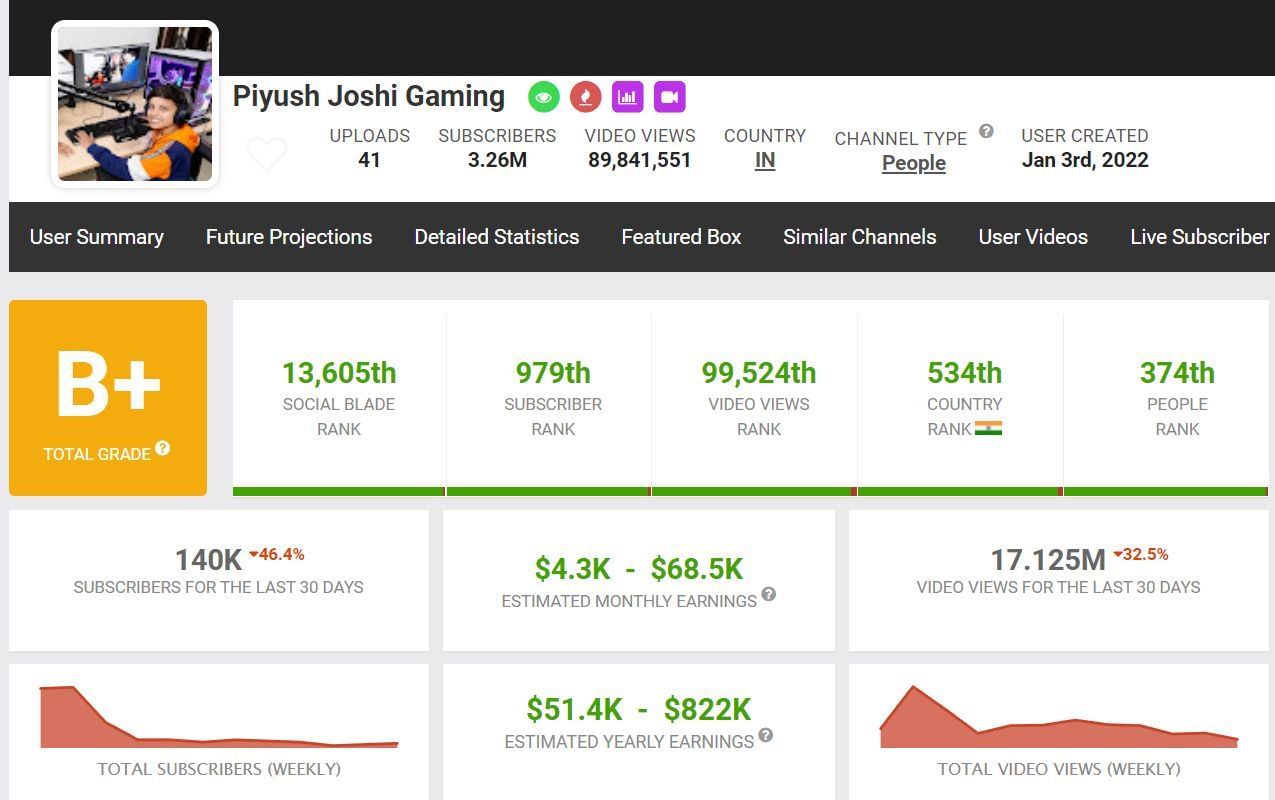Click the Total Subscribers weekly chart
The image size is (1275, 800).
[219, 718]
